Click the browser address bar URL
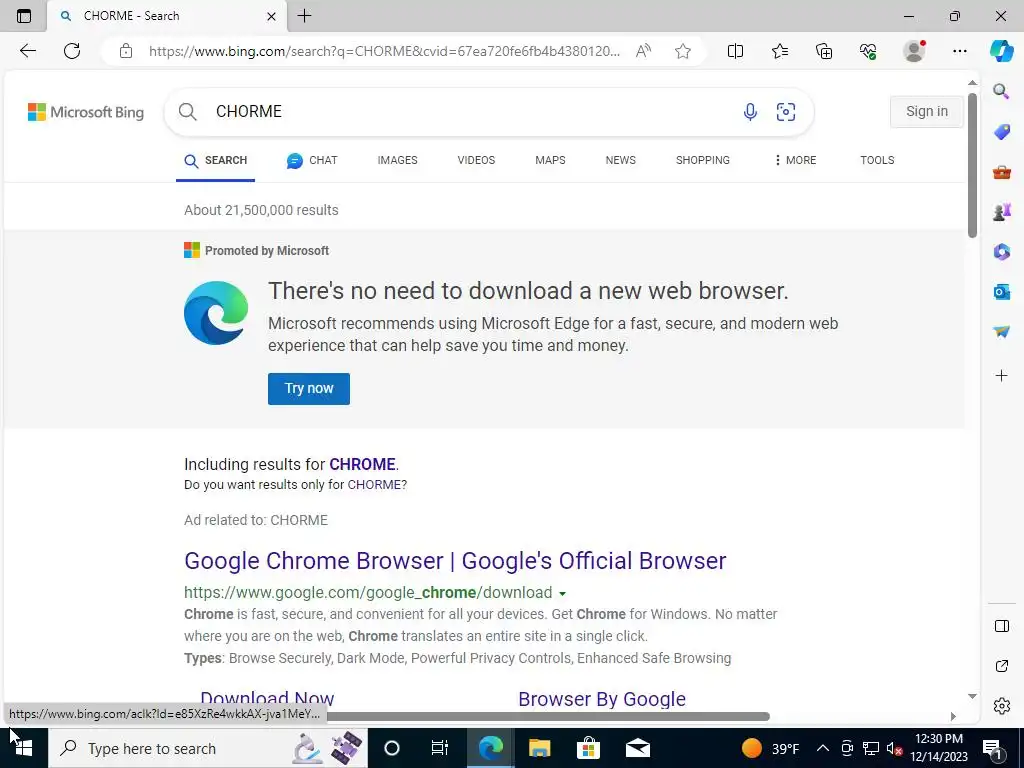The height and width of the screenshot is (768, 1024). click(384, 51)
